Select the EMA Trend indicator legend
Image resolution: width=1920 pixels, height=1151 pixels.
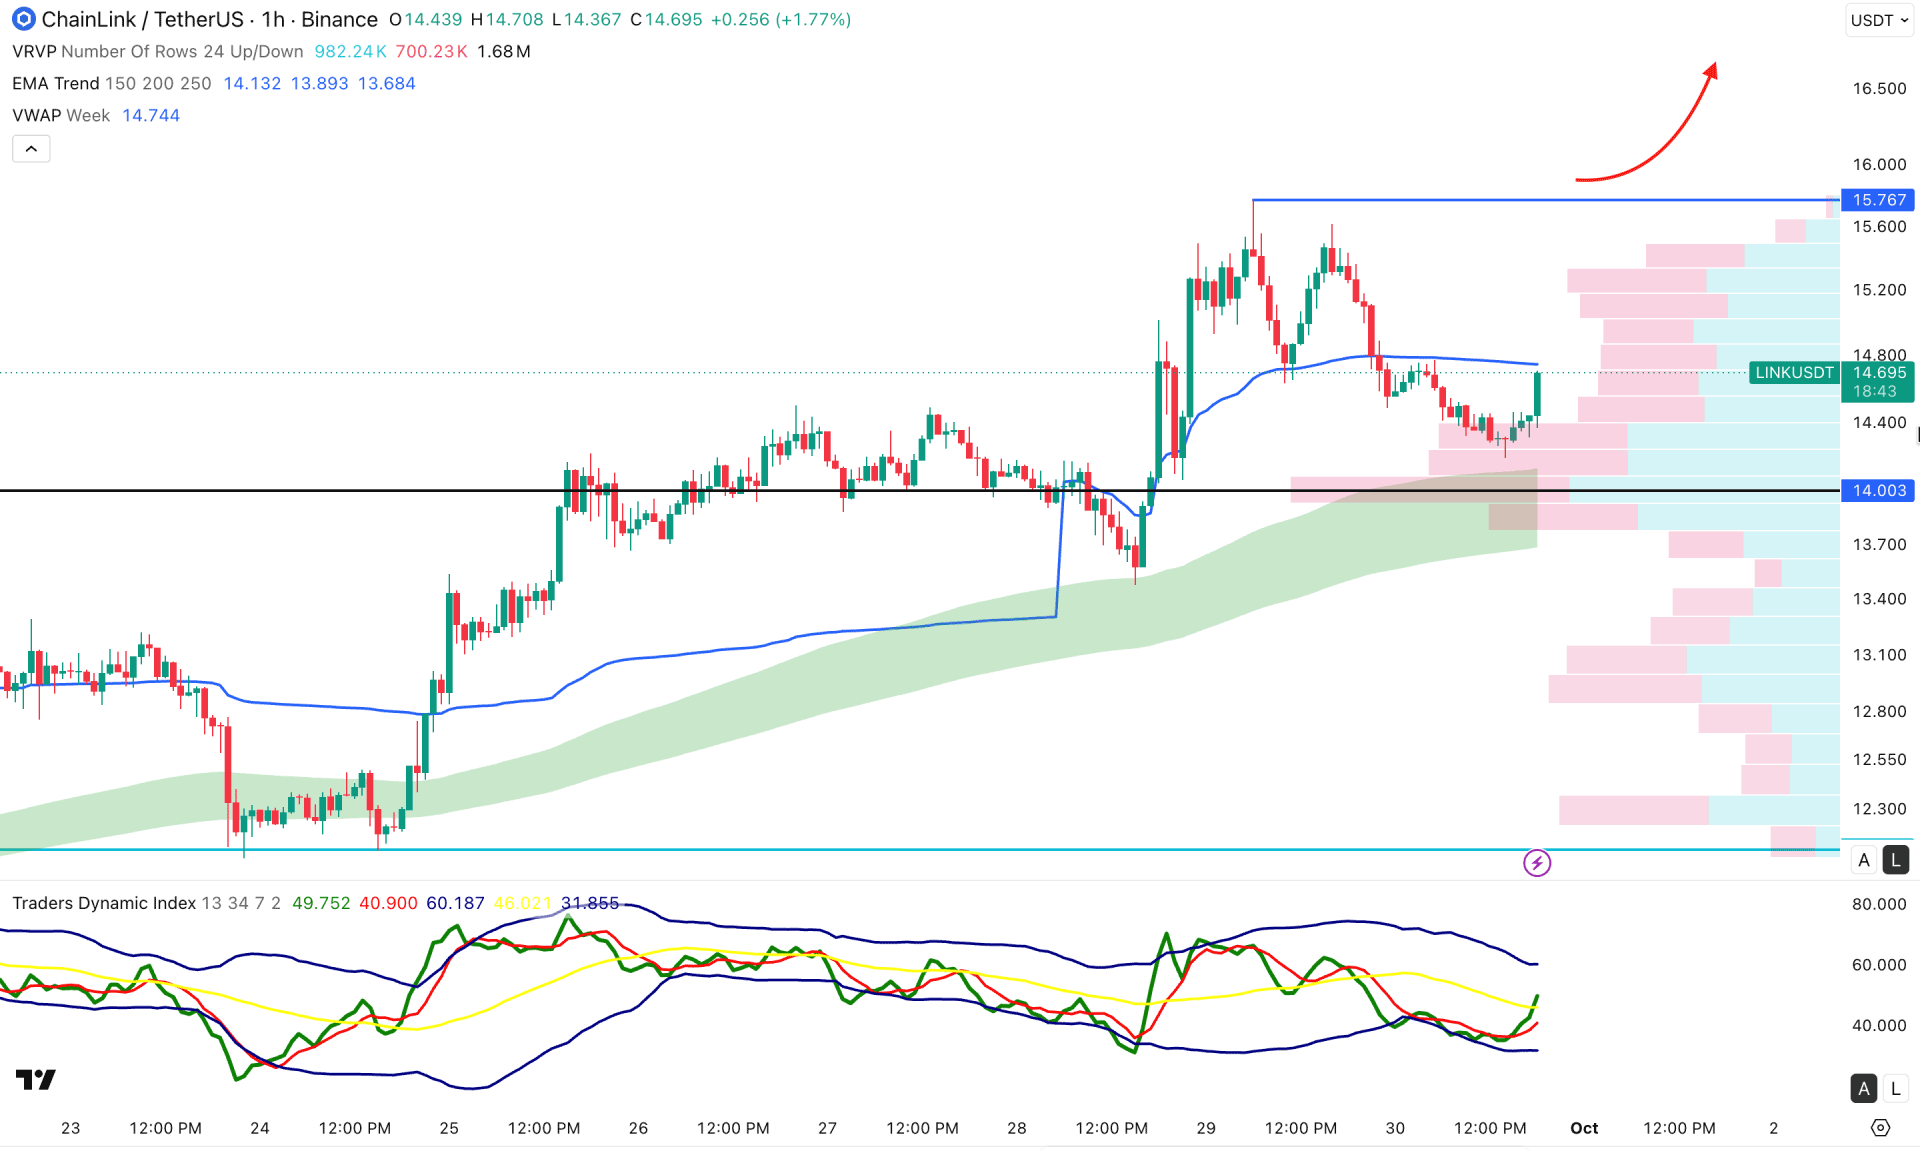click(x=112, y=83)
